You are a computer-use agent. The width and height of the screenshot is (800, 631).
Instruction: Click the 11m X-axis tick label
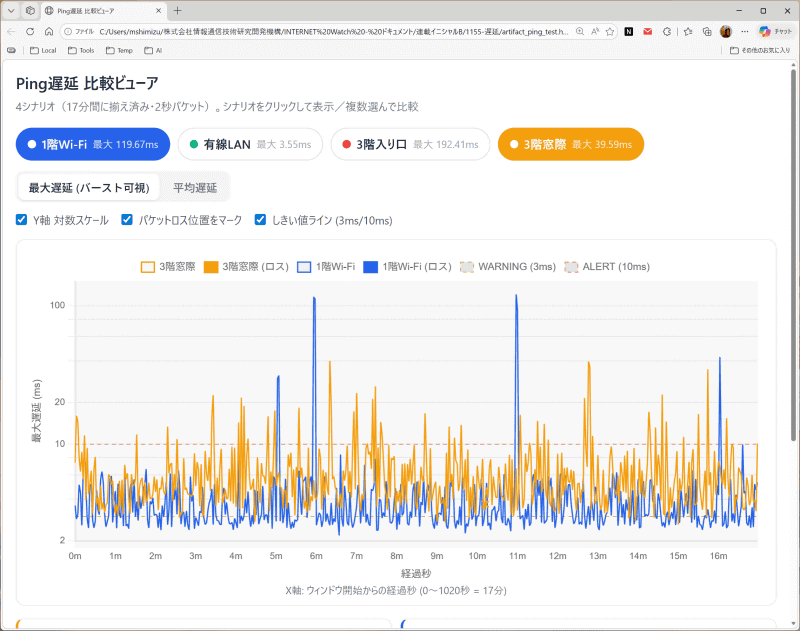[x=517, y=556]
